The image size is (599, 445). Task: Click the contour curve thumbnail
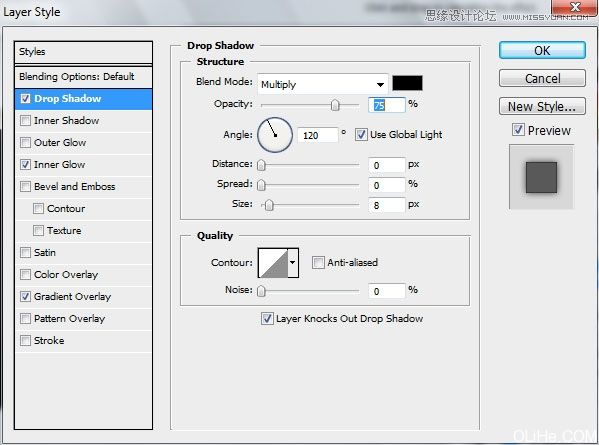(x=273, y=263)
